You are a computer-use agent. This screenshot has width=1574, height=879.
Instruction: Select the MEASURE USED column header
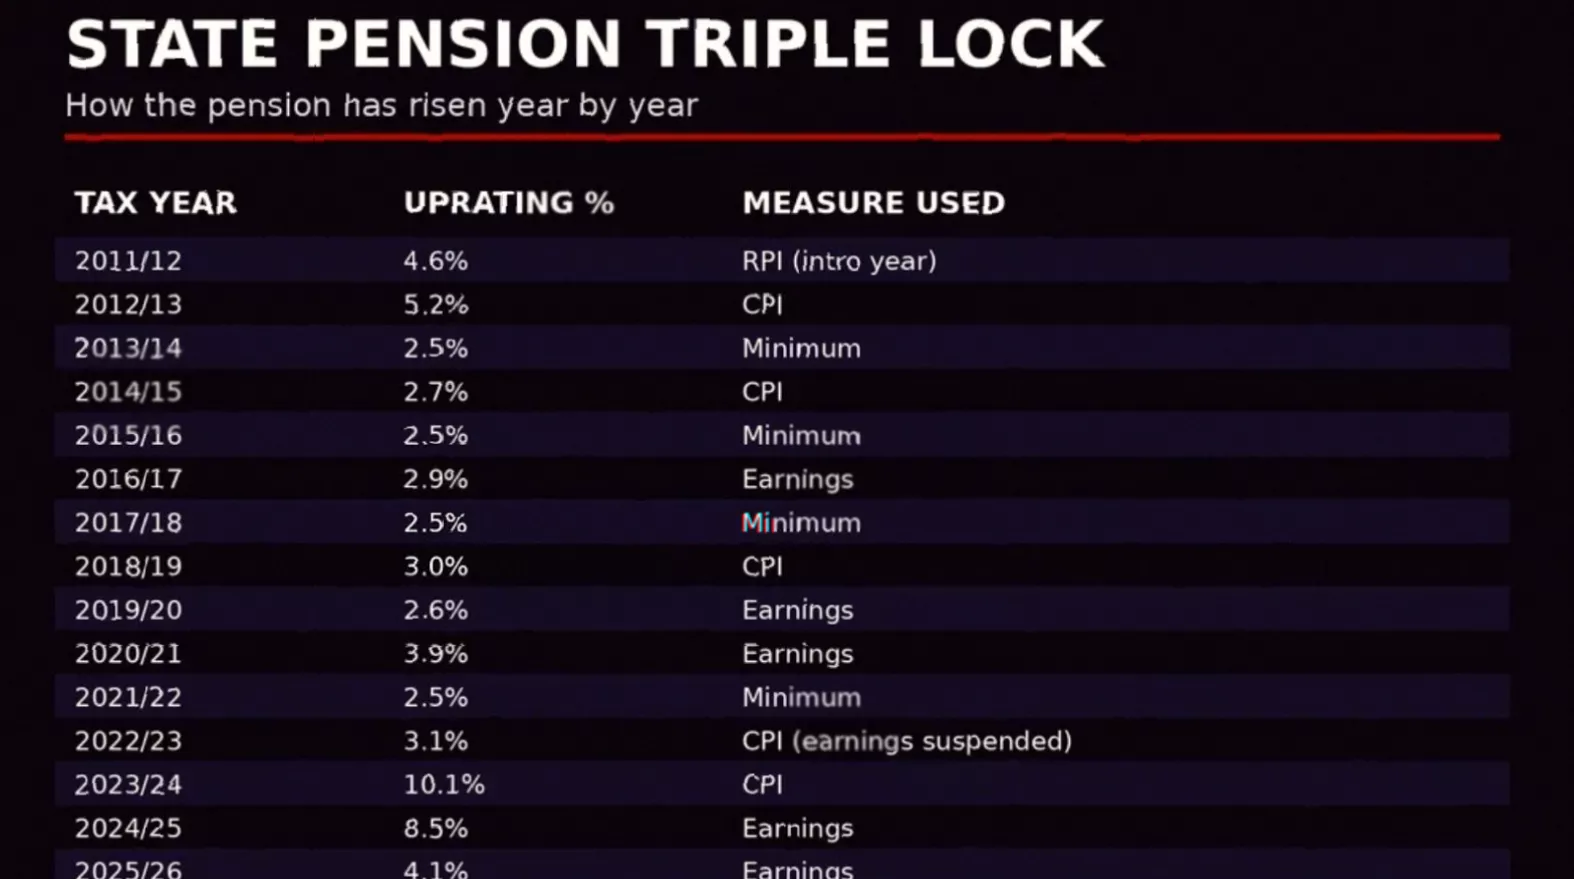pos(873,203)
